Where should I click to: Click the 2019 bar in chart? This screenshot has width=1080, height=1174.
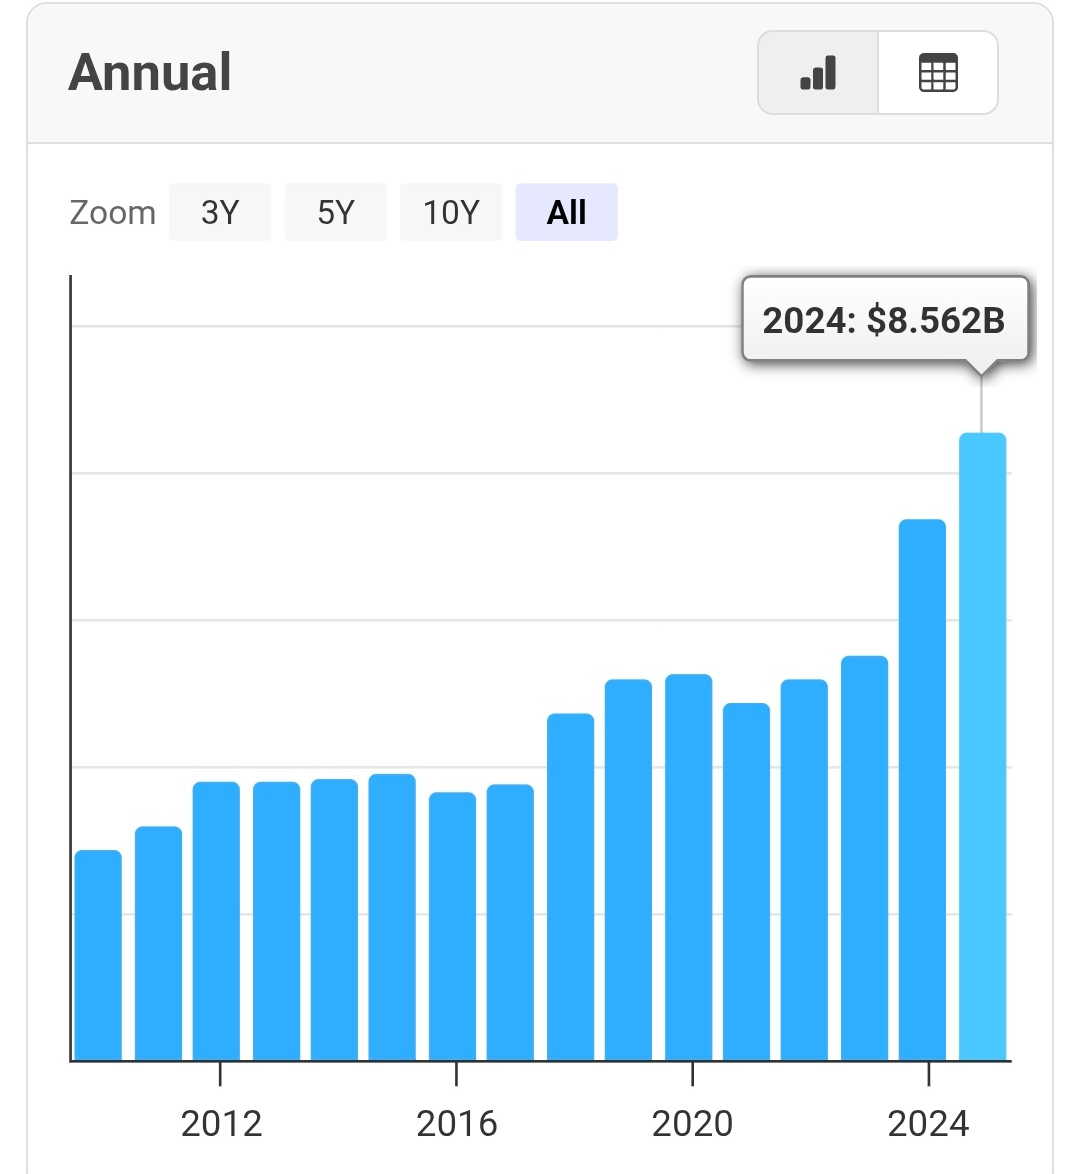688,867
